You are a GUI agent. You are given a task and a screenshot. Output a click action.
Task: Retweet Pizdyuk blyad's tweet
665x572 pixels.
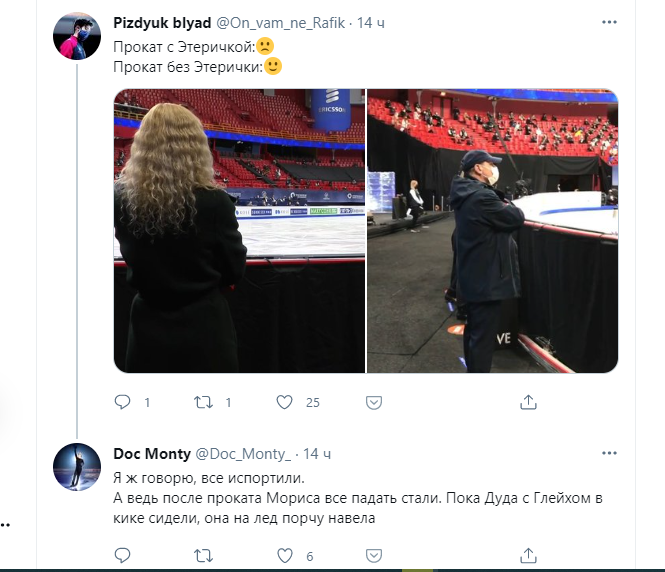tap(204, 402)
